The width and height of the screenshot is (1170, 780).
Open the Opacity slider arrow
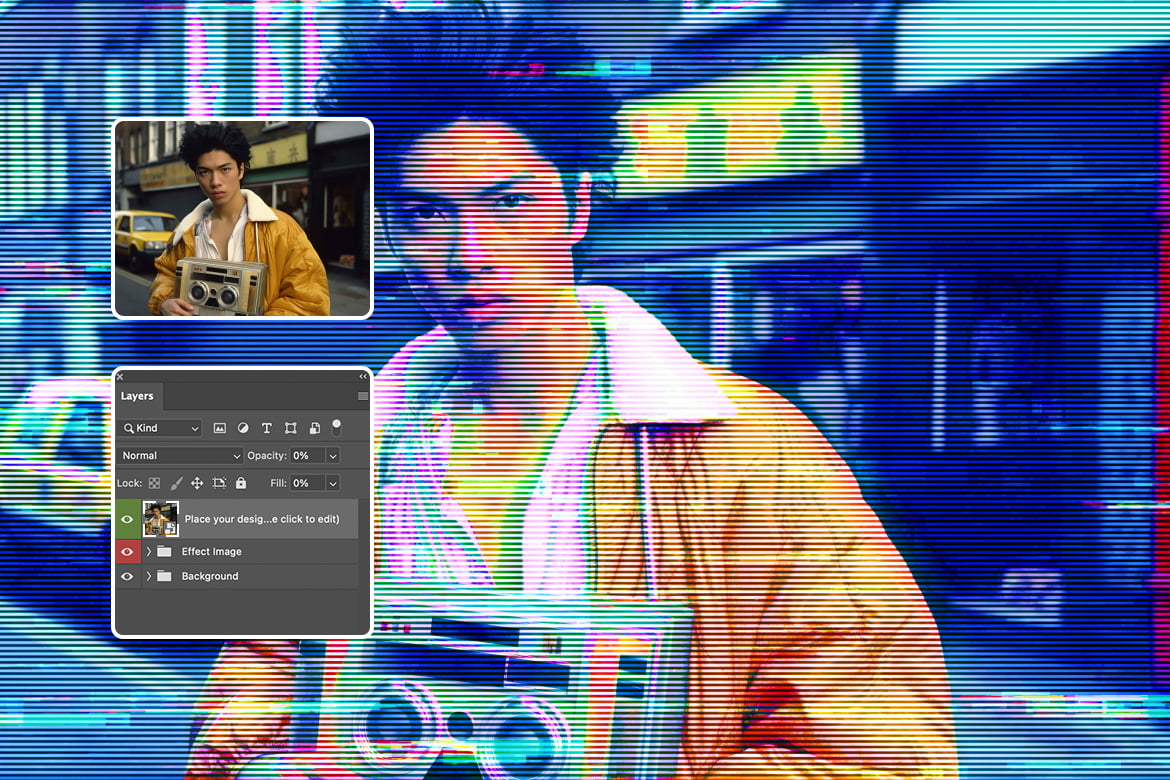tap(333, 455)
